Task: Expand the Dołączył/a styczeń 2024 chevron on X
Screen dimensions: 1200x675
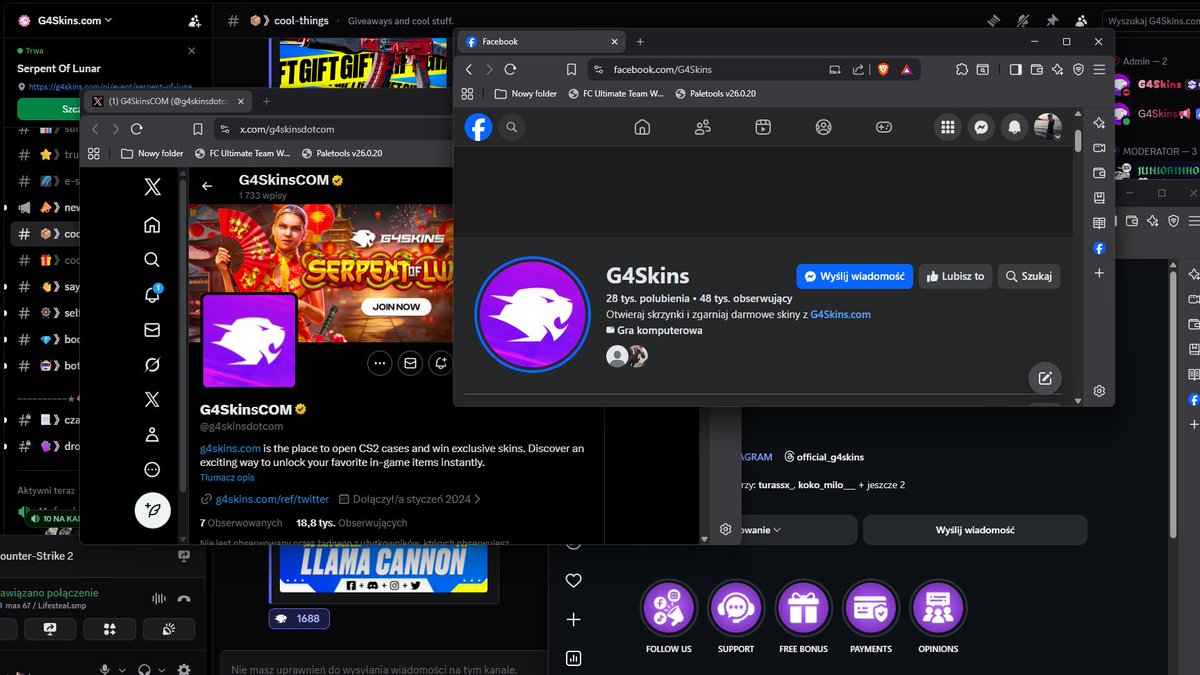Action: 478,499
